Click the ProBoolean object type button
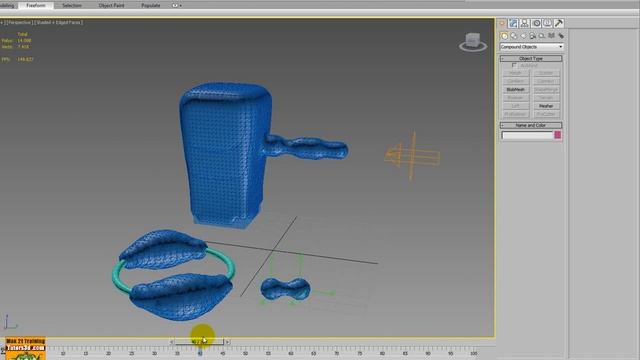 (x=516, y=114)
